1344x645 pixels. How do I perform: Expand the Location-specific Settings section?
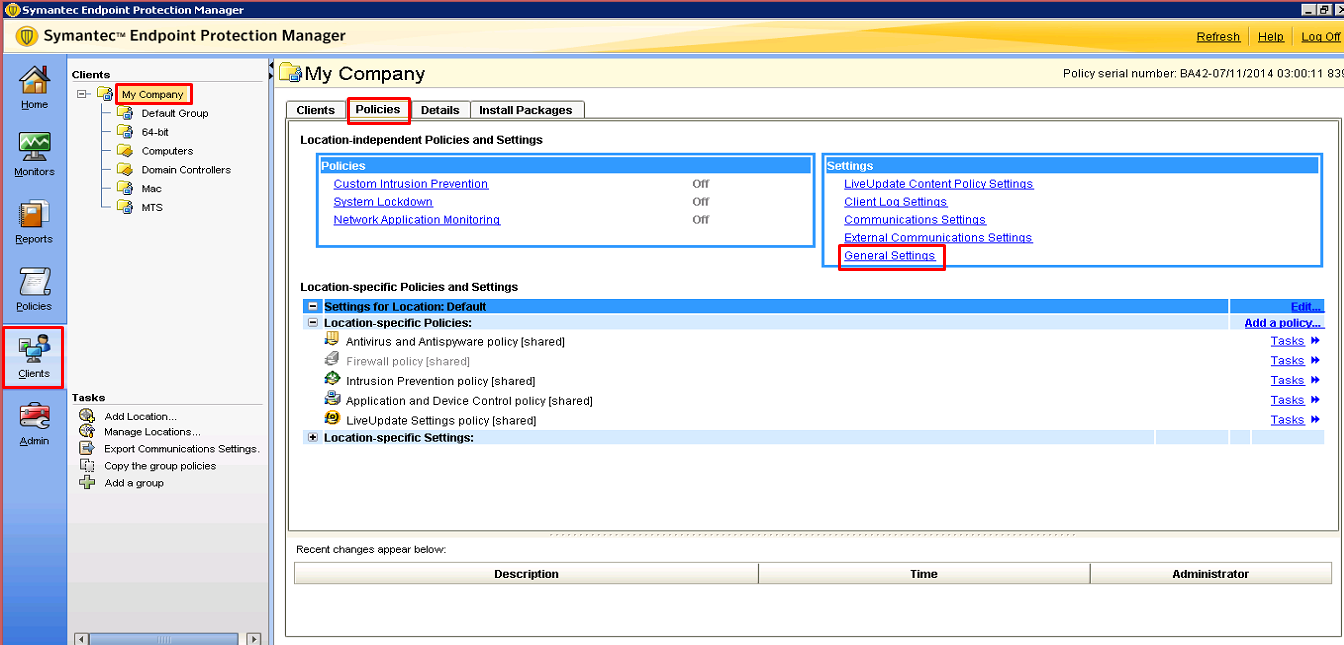tap(313, 437)
